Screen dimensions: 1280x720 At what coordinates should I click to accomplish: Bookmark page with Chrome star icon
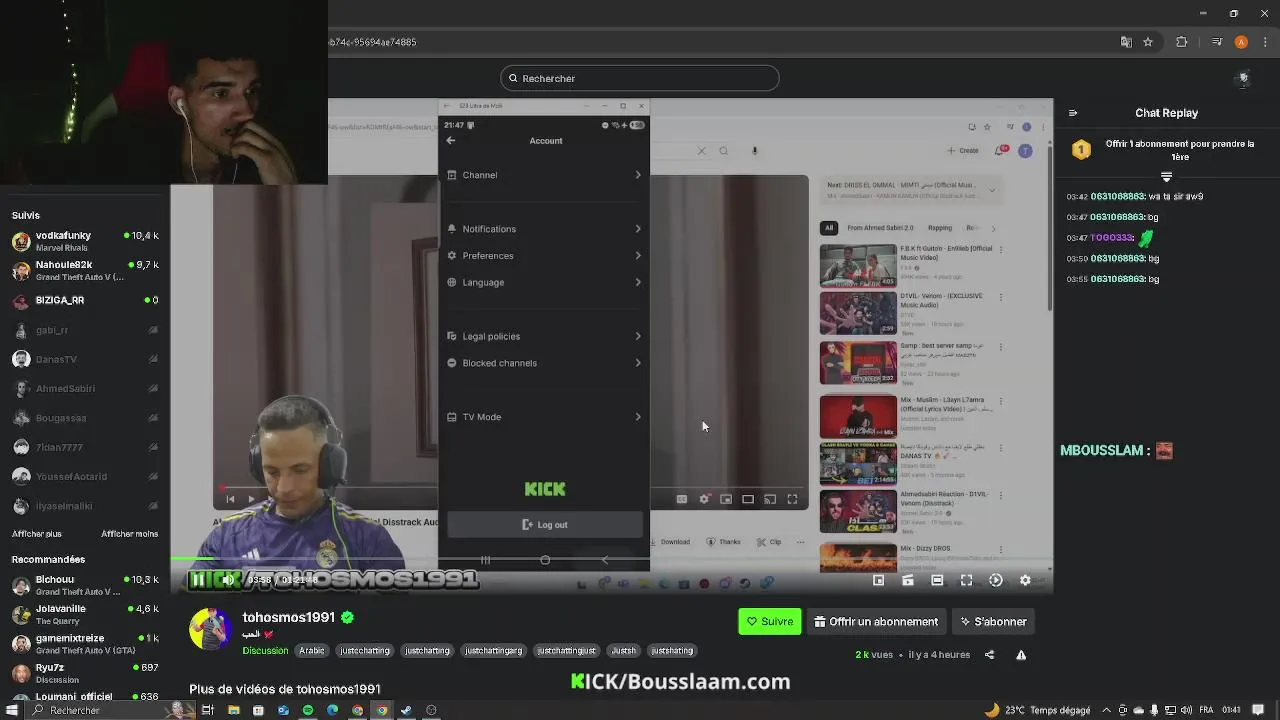coord(1148,42)
